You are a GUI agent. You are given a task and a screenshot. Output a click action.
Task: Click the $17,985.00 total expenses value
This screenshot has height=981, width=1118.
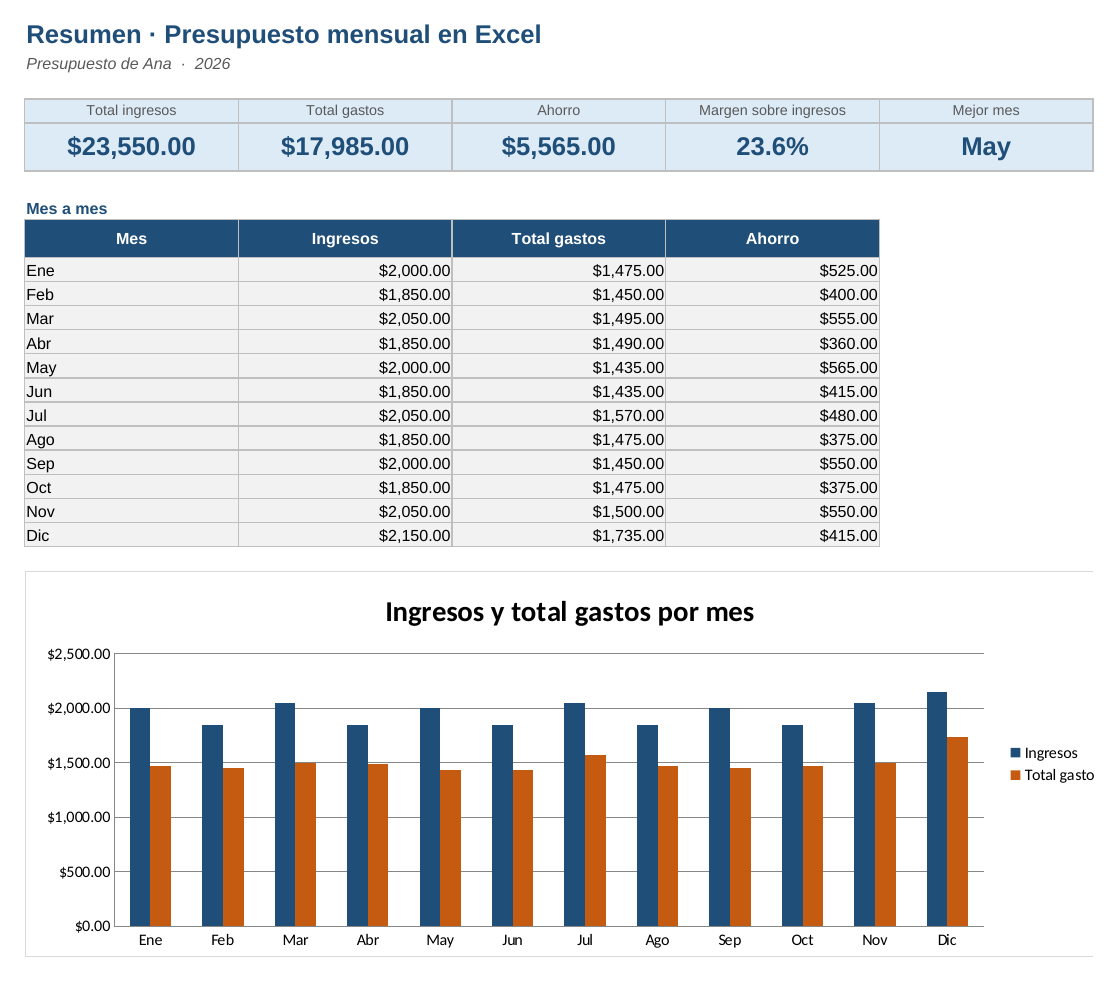345,147
